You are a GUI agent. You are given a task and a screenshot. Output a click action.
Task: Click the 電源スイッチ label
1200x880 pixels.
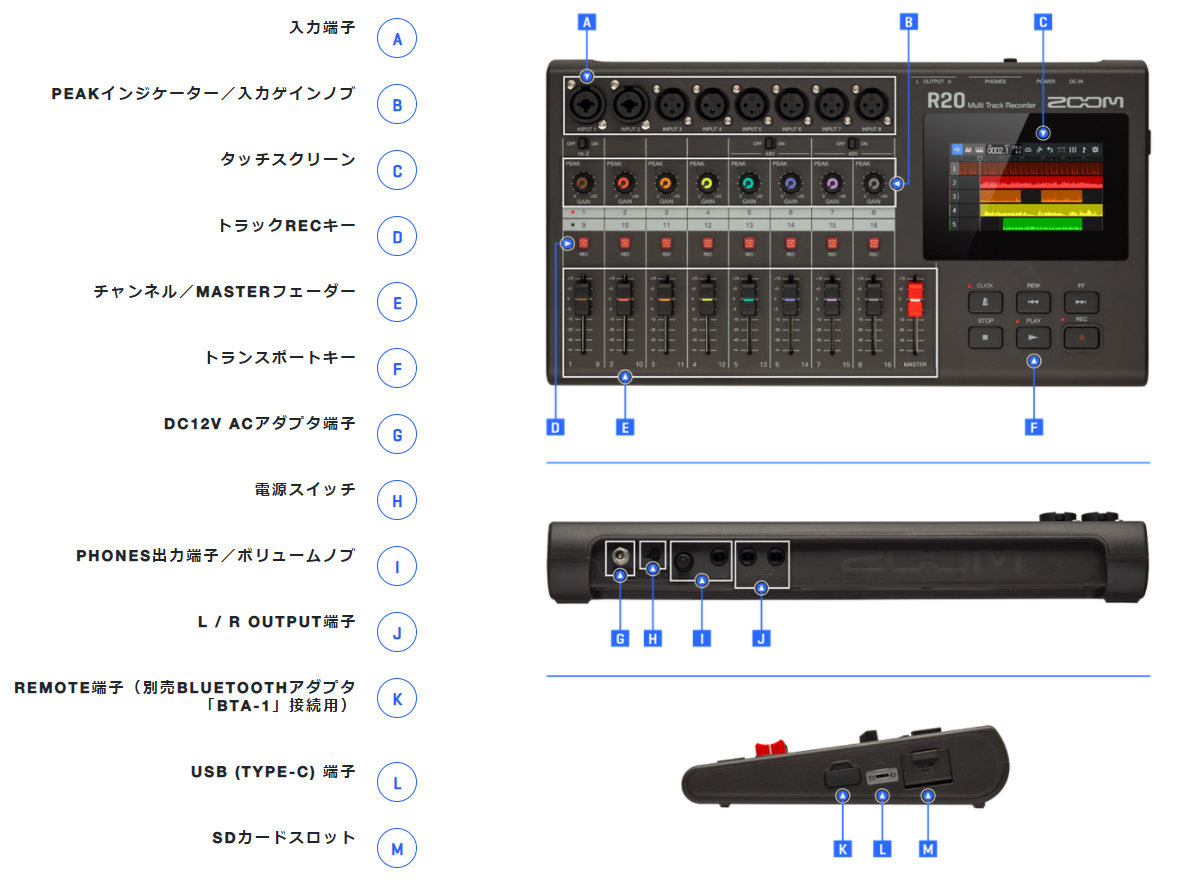tap(305, 490)
